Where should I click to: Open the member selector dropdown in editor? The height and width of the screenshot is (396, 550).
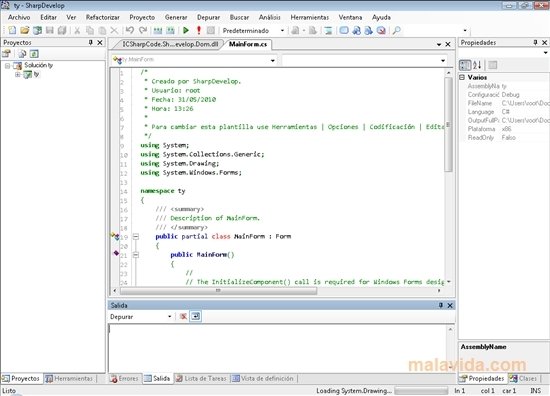coord(443,60)
